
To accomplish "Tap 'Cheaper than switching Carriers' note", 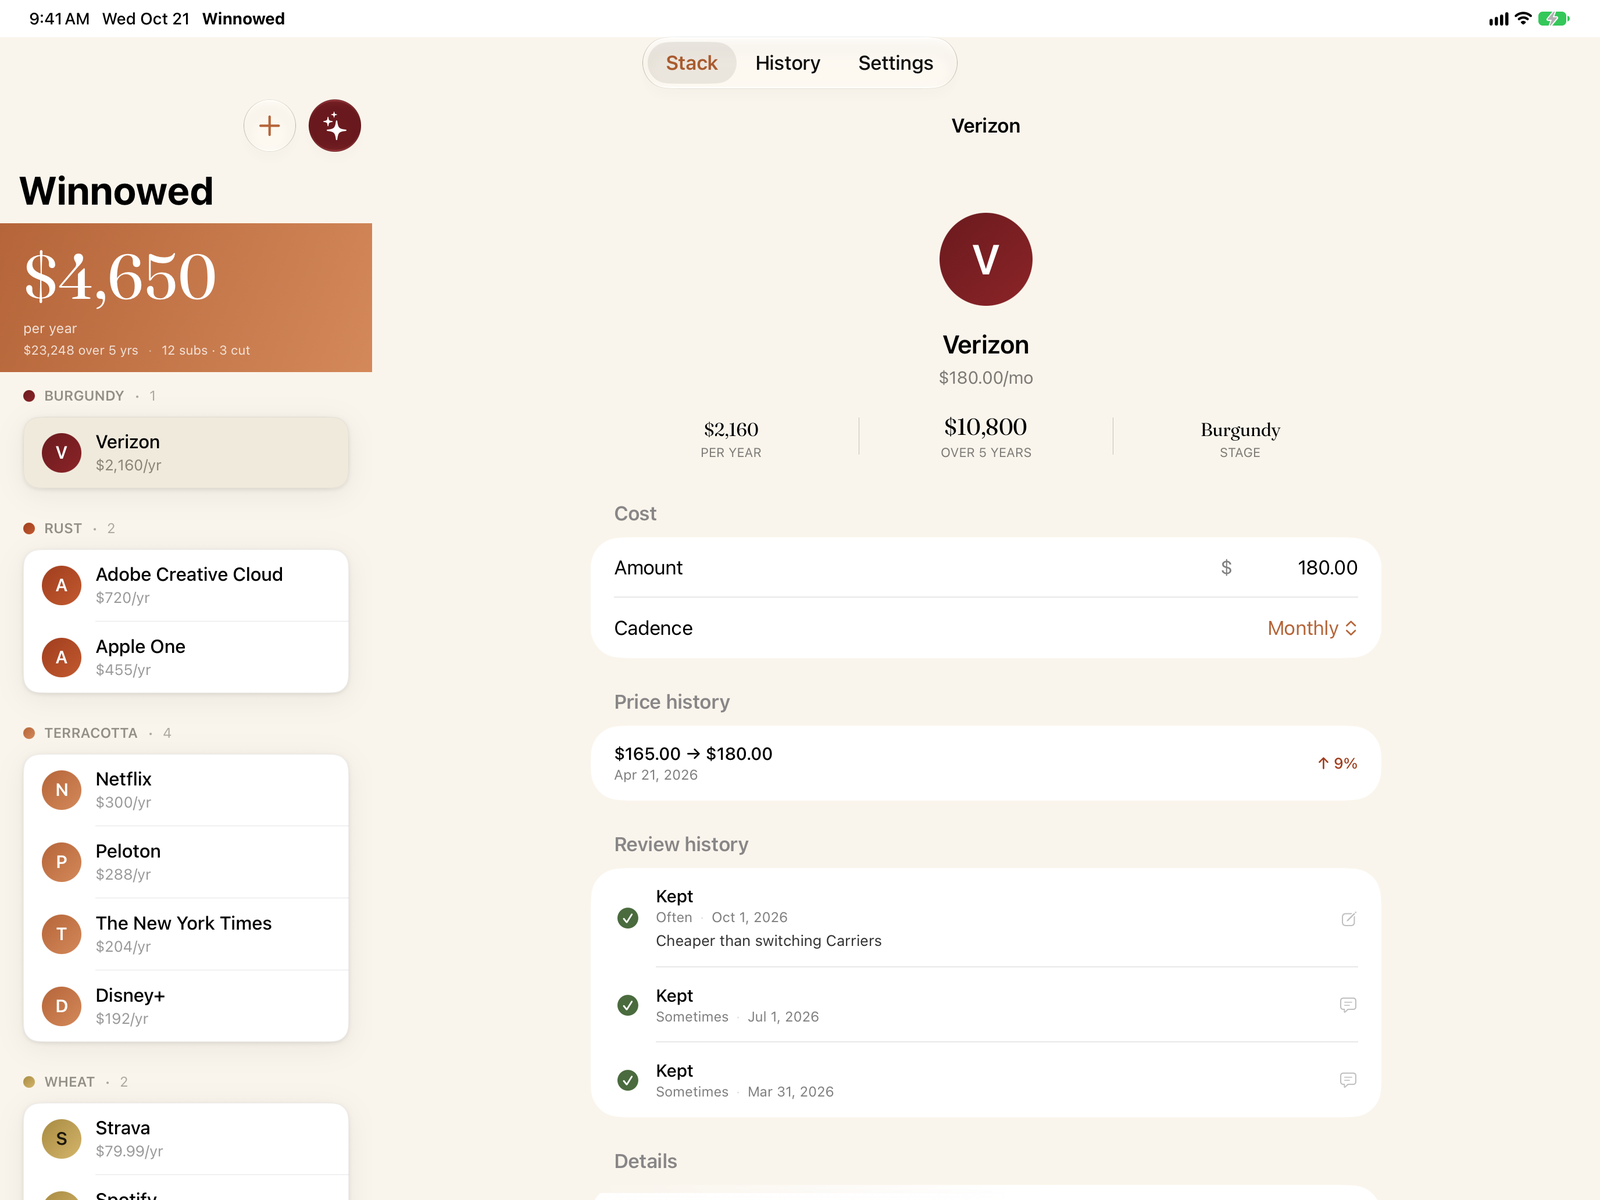I will 769,941.
